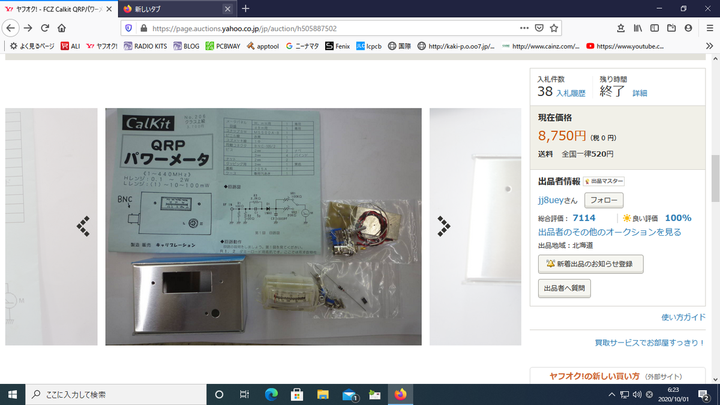
Task: Open Mail app from taskbar
Action: [x=349, y=394]
